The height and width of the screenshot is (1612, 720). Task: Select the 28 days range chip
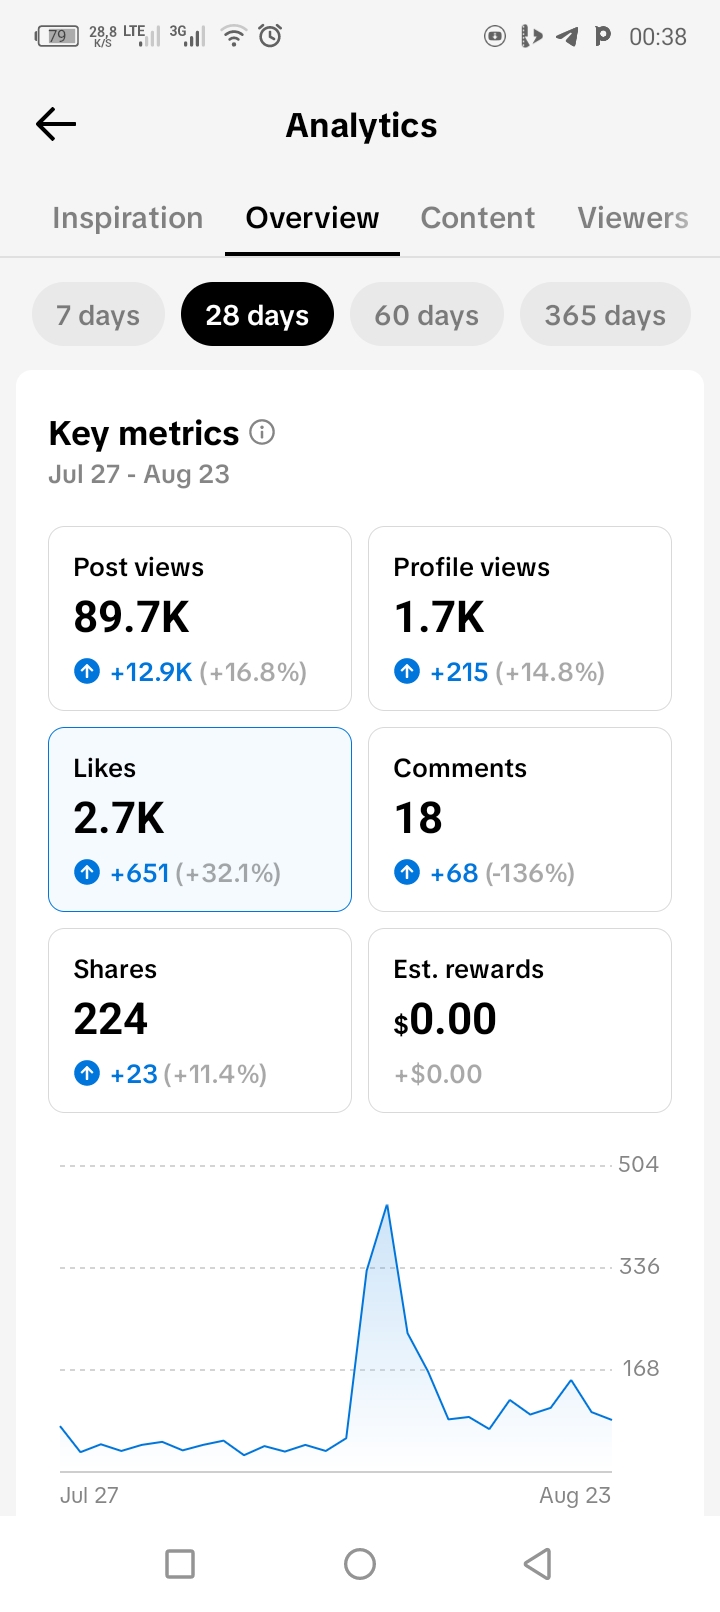point(257,315)
